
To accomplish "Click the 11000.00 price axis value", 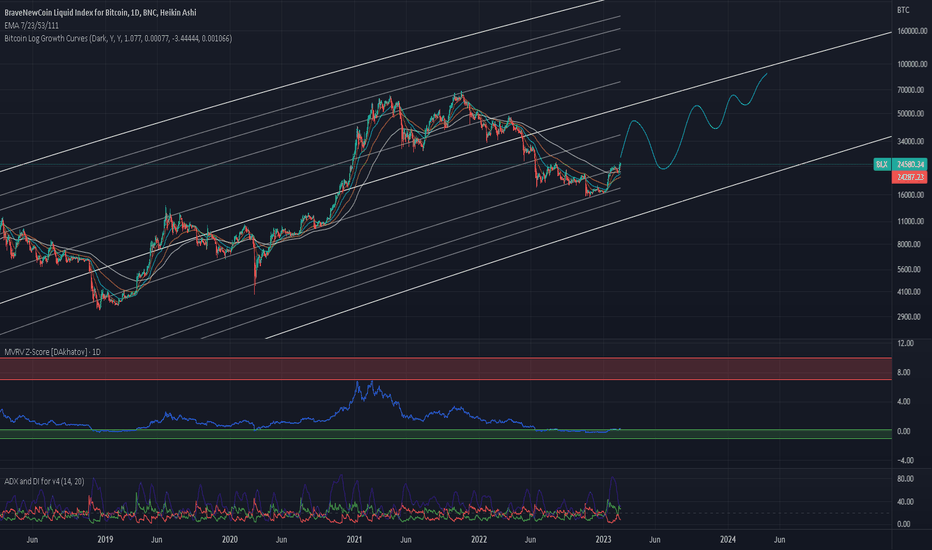I will pyautogui.click(x=911, y=221).
